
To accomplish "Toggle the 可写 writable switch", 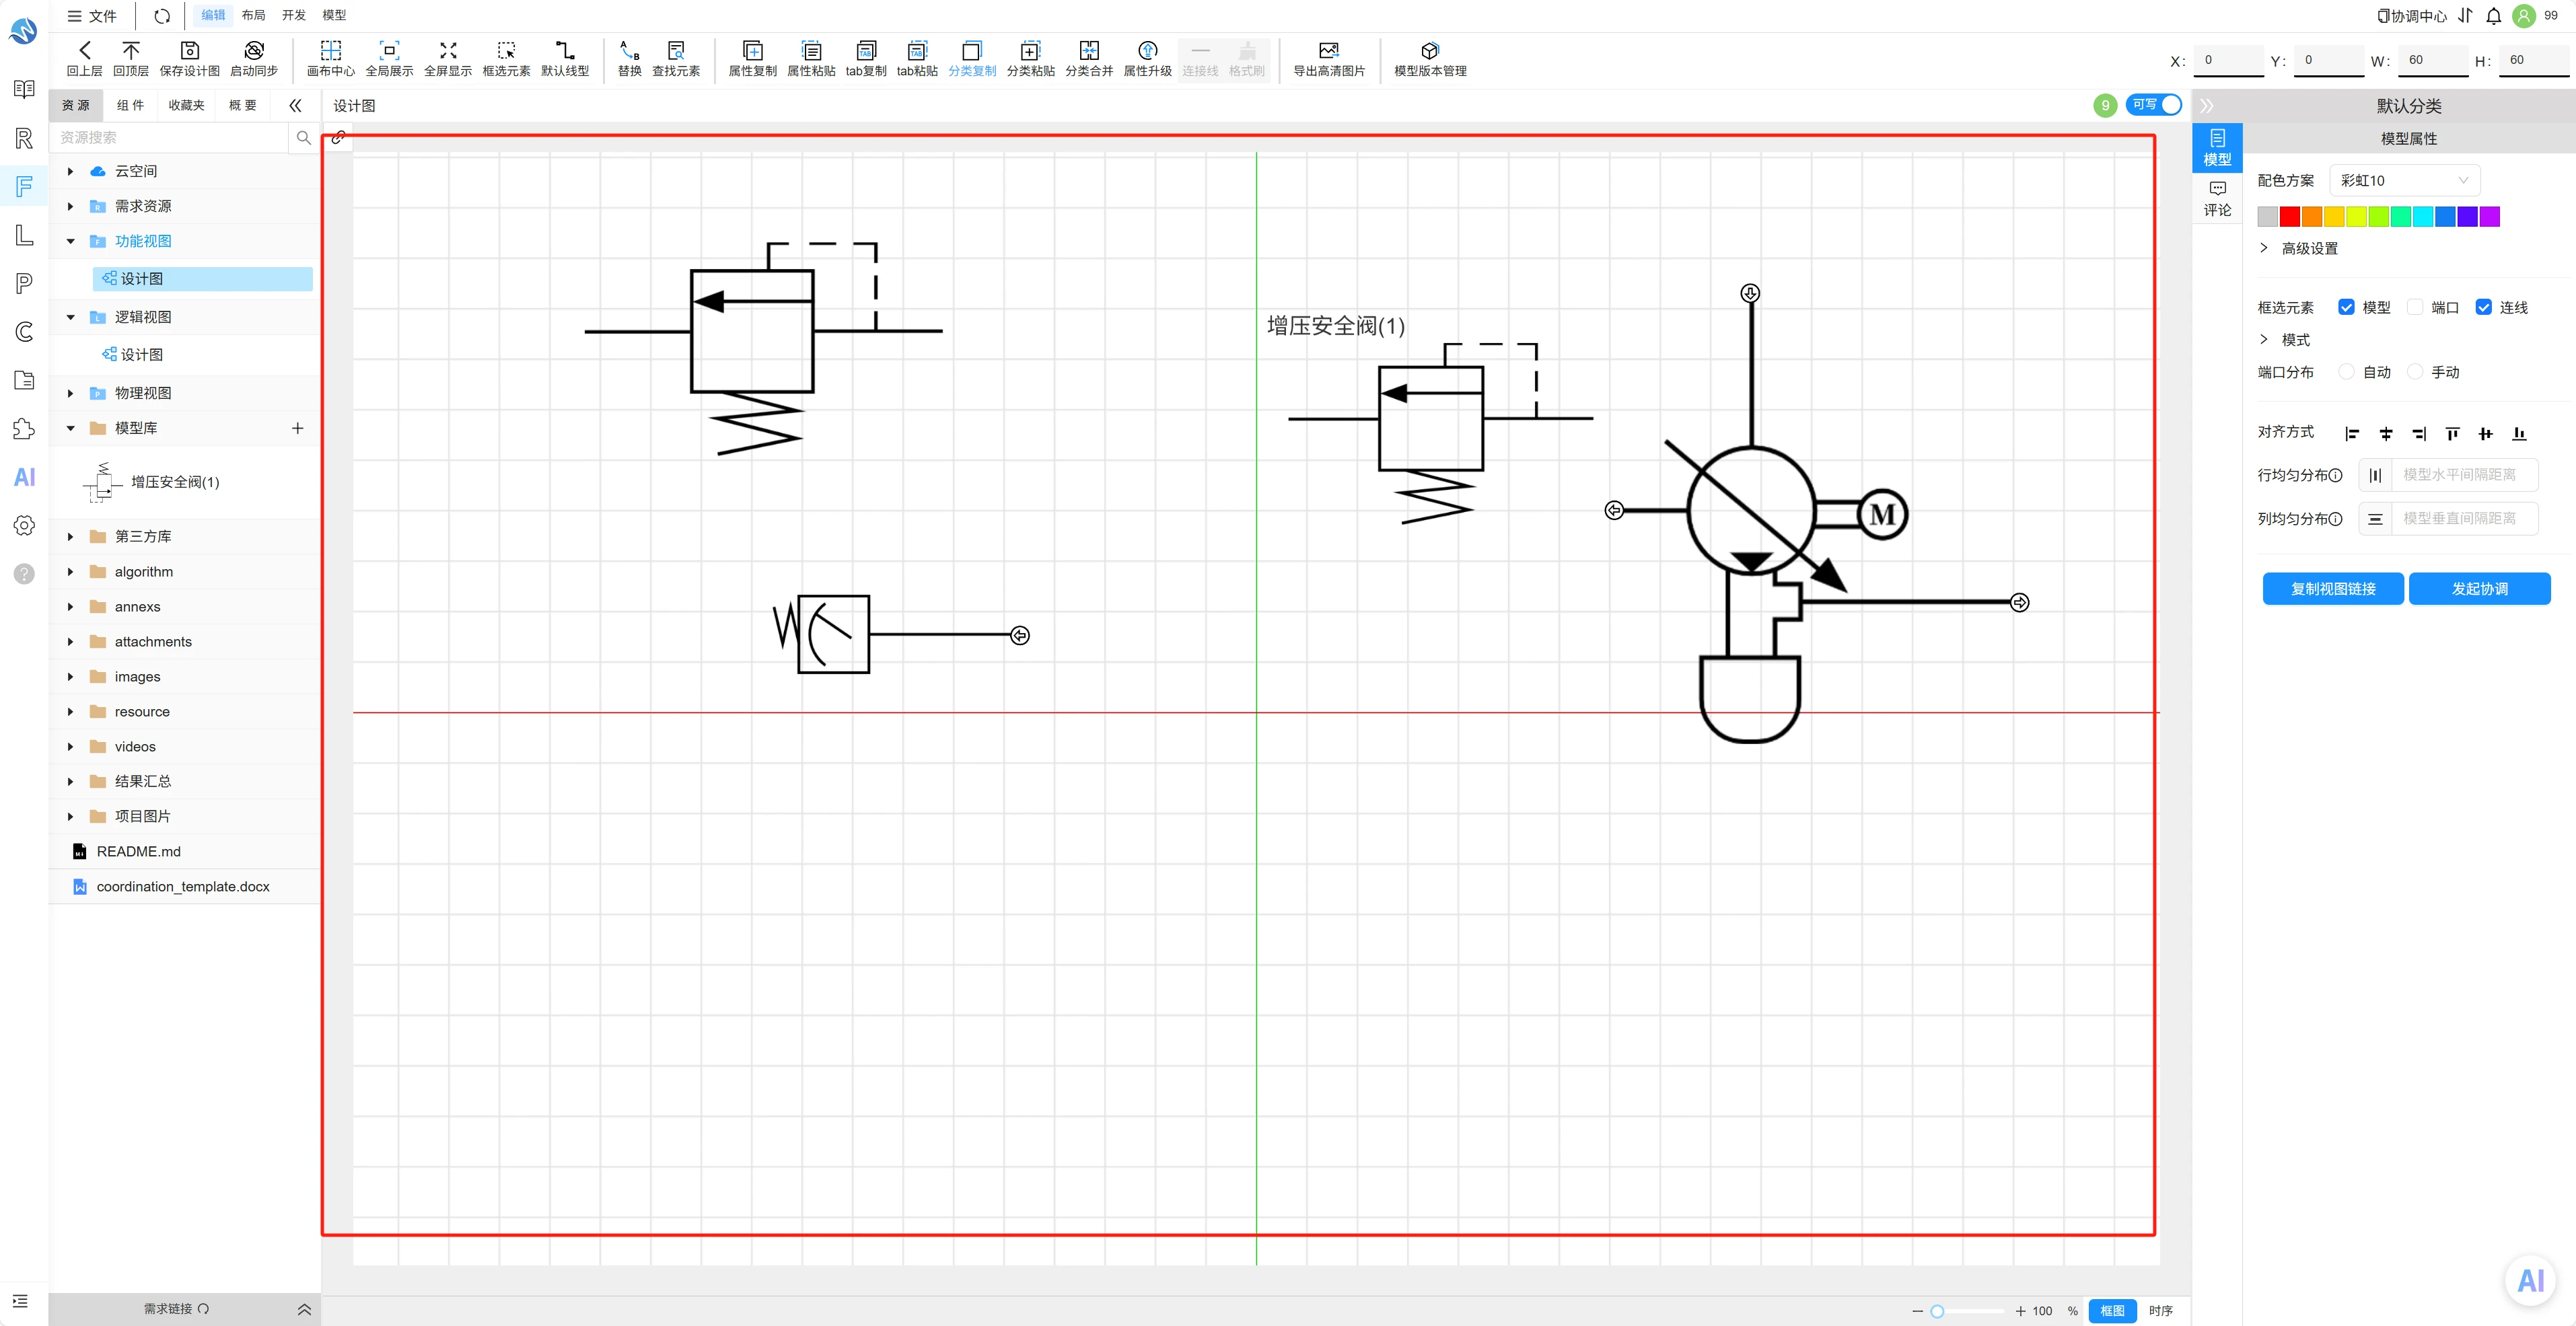I will coord(2154,105).
